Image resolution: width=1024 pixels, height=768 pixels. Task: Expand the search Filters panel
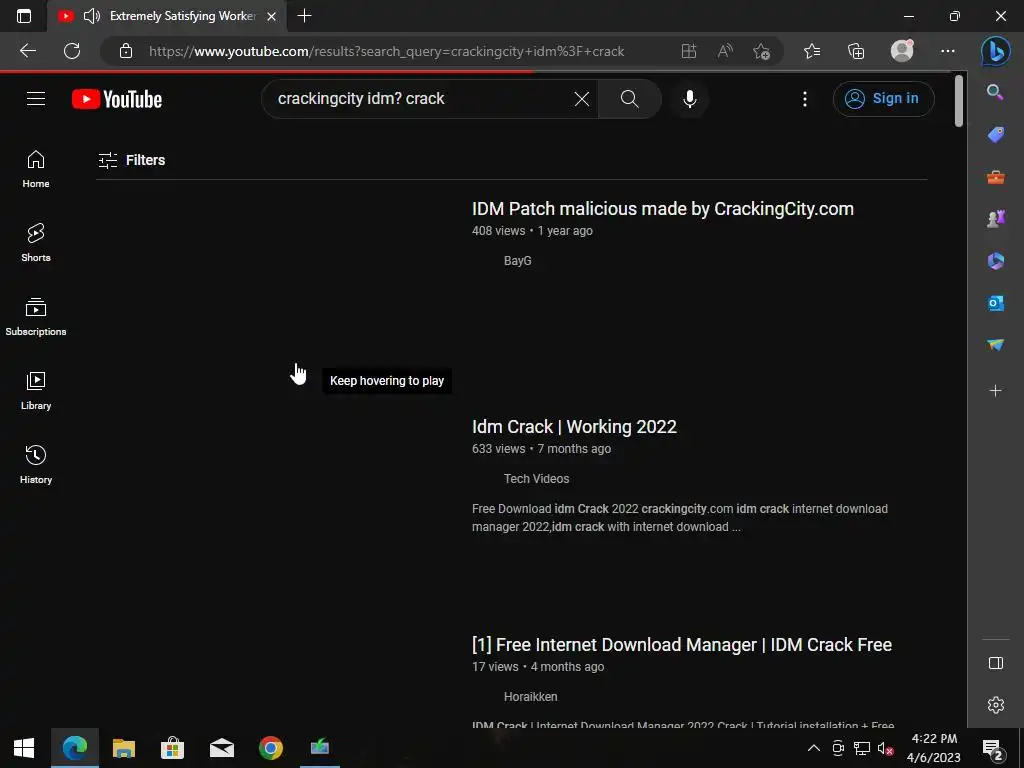point(132,160)
